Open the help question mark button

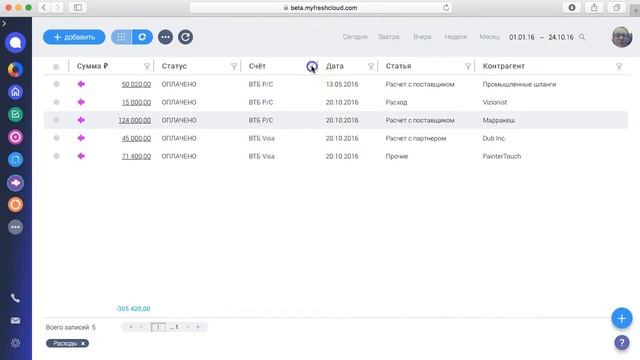point(622,342)
